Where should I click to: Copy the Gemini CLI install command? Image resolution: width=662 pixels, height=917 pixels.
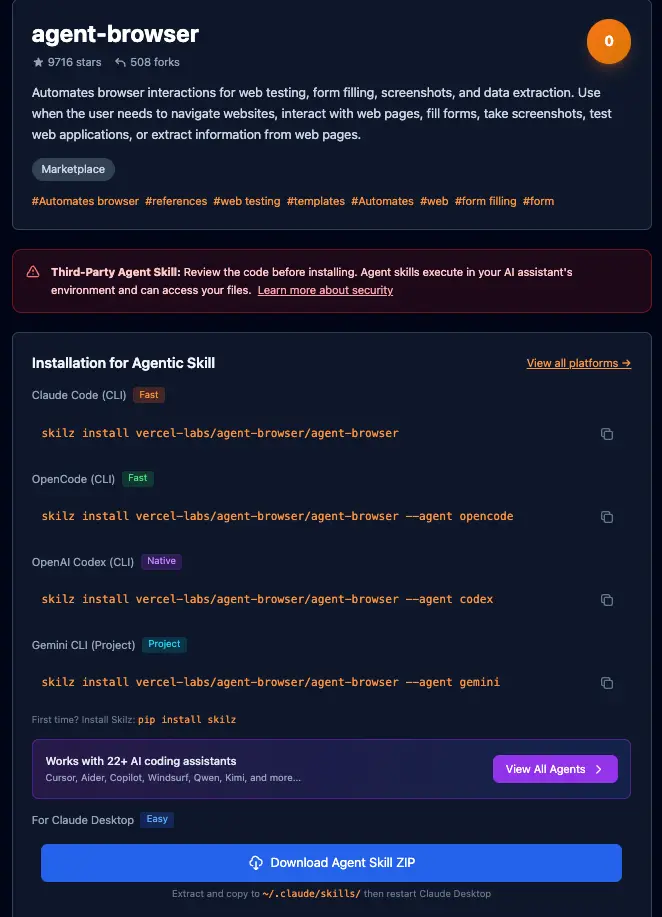(x=606, y=683)
